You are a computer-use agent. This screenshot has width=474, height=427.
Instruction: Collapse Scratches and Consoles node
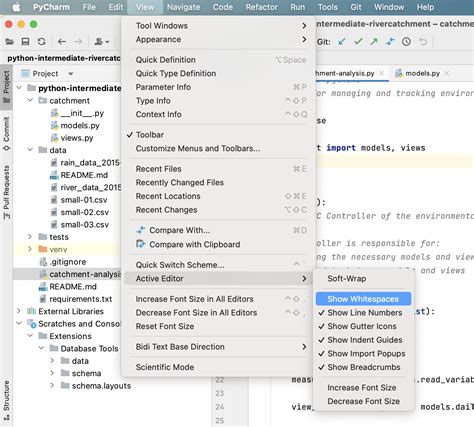pos(19,323)
